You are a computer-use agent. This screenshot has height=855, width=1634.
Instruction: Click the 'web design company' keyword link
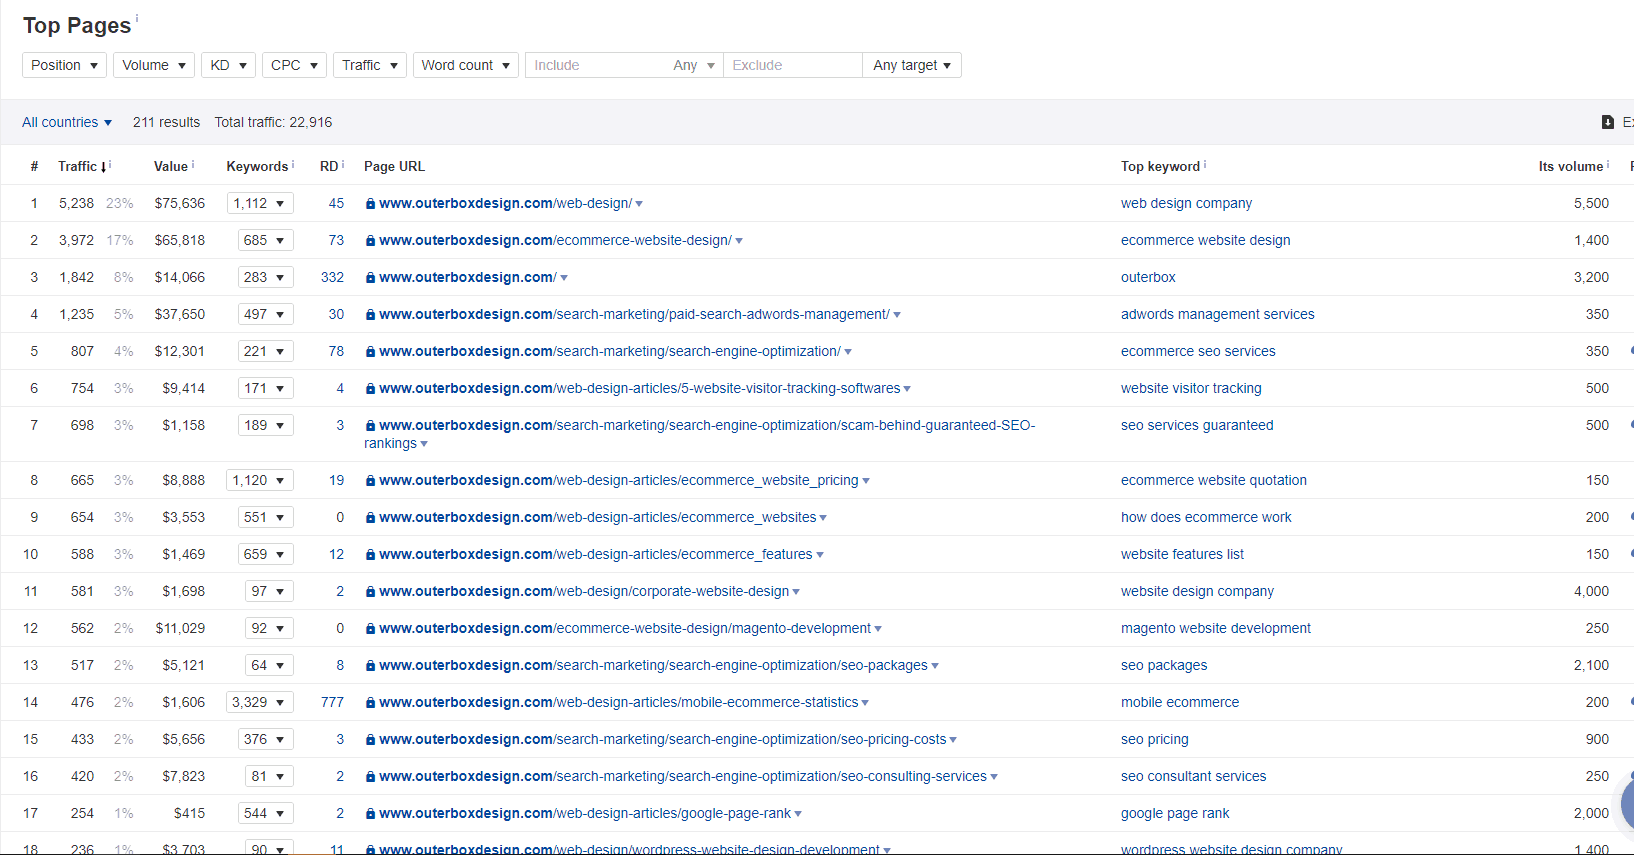(1186, 203)
